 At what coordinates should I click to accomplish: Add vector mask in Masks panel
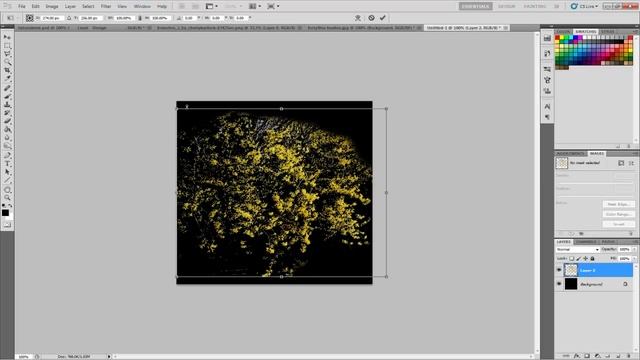631,163
